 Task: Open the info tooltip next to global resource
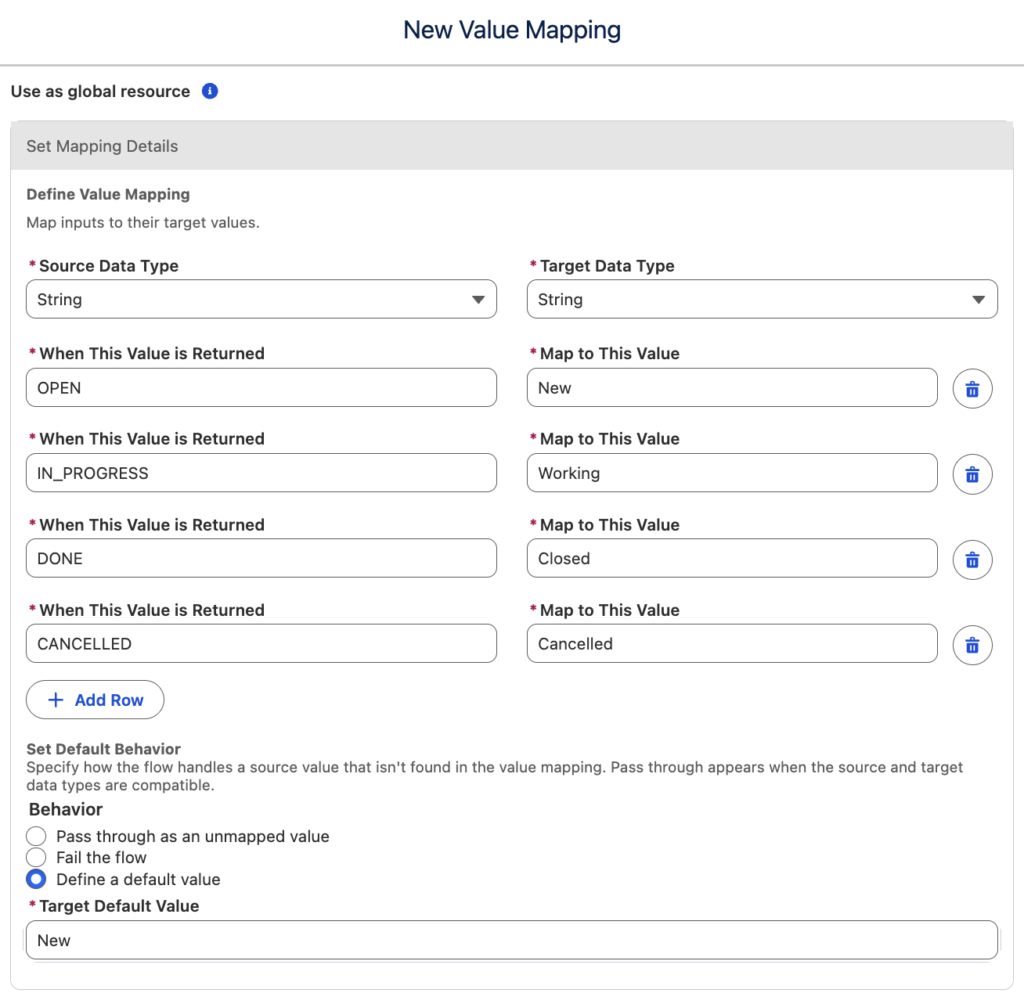click(x=210, y=91)
